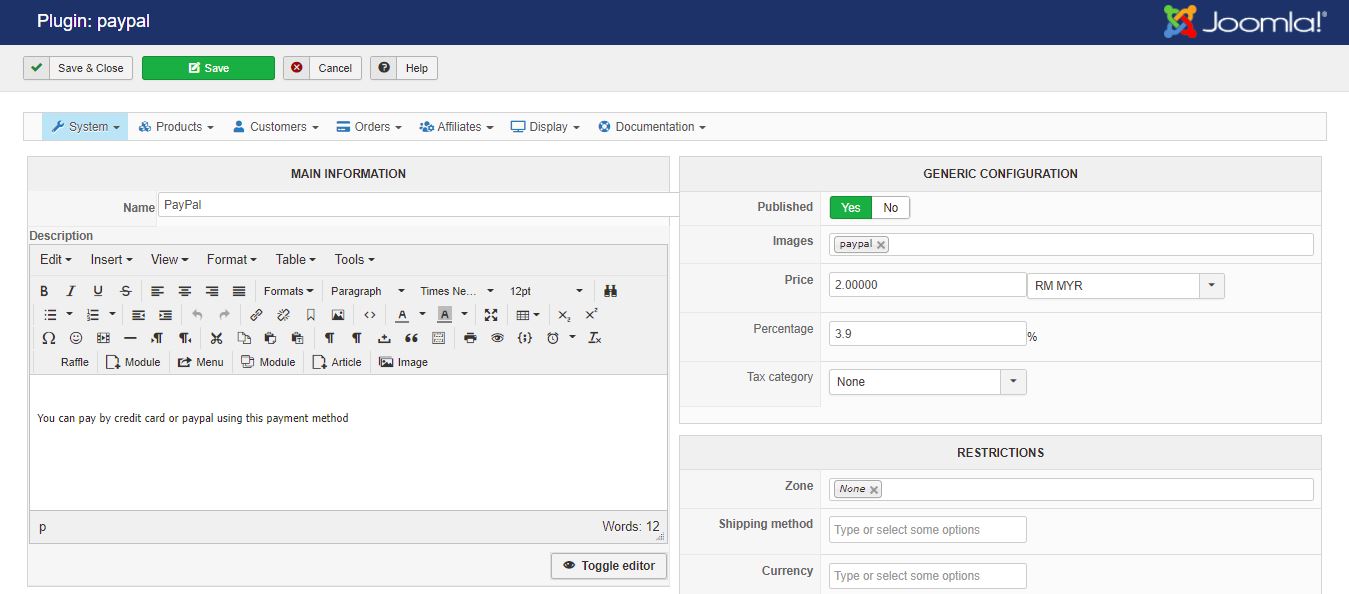This screenshot has width=1349, height=594.
Task: Open the Tax category dropdown
Action: coord(928,382)
